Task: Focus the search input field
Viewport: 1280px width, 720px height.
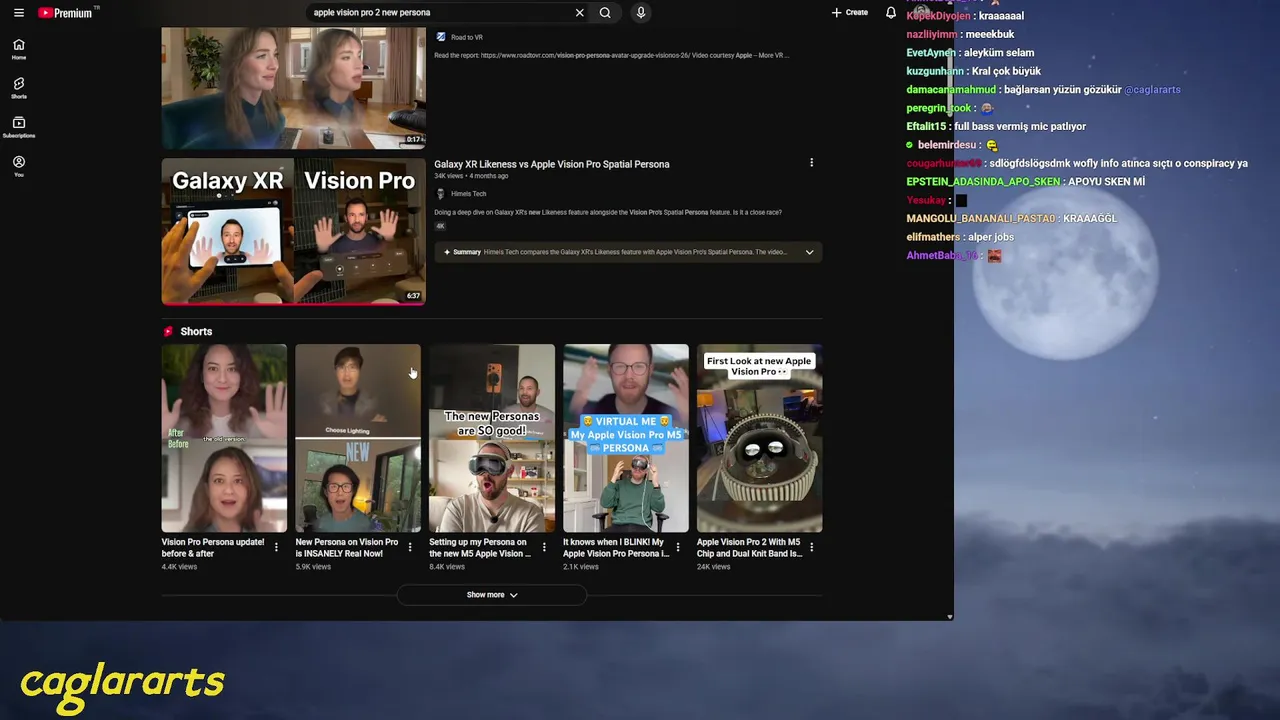Action: point(440,13)
